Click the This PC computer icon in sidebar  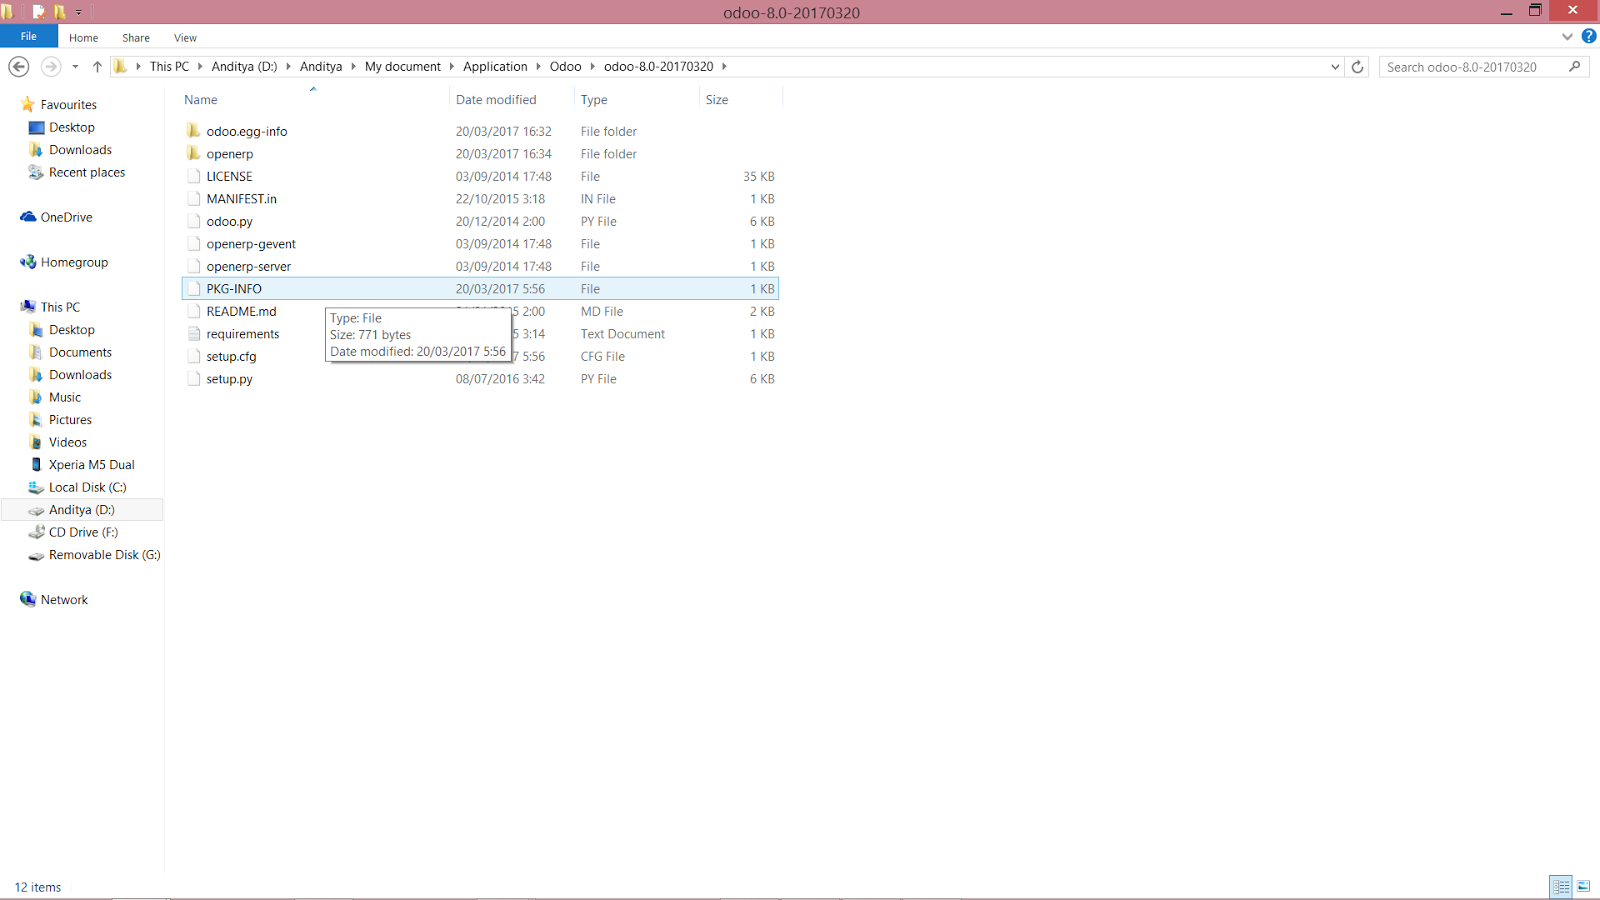28,307
